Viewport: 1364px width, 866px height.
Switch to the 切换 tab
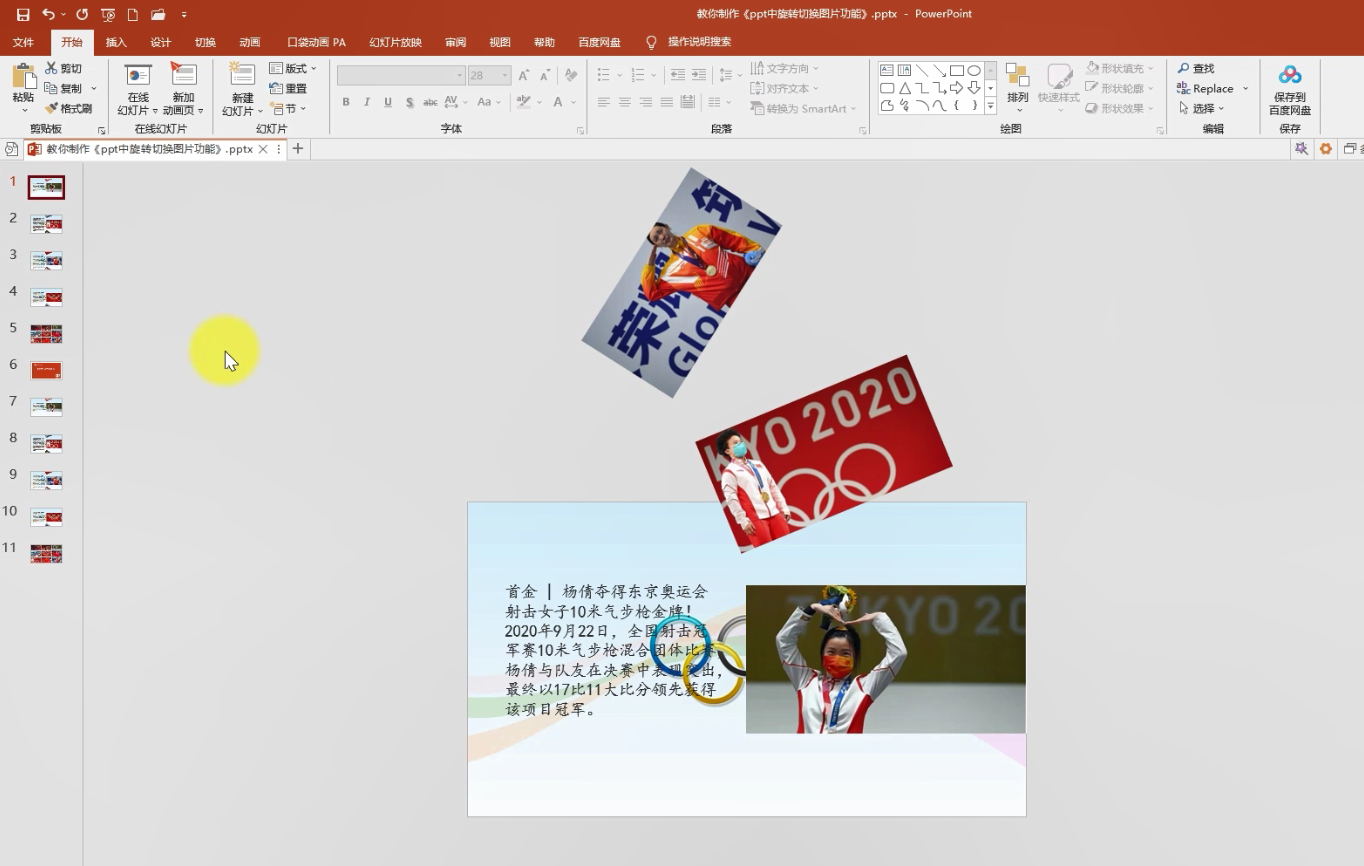205,42
